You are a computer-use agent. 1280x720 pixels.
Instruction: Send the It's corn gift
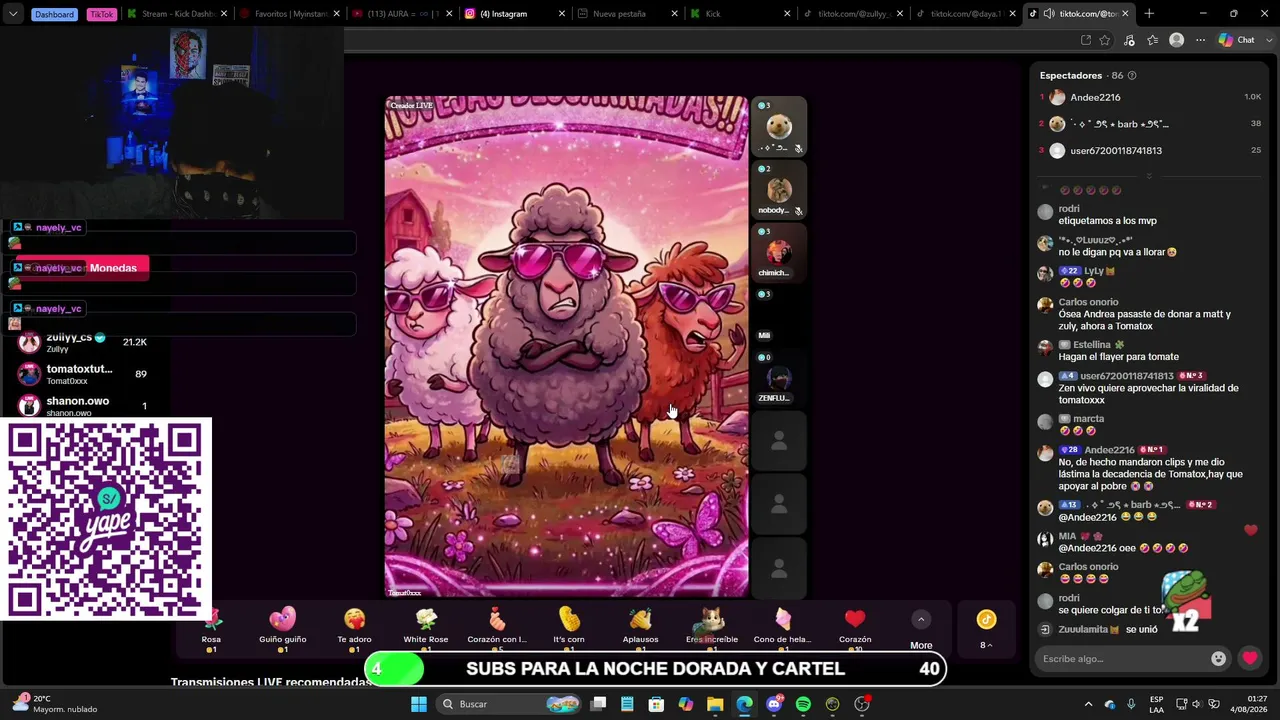point(569,629)
